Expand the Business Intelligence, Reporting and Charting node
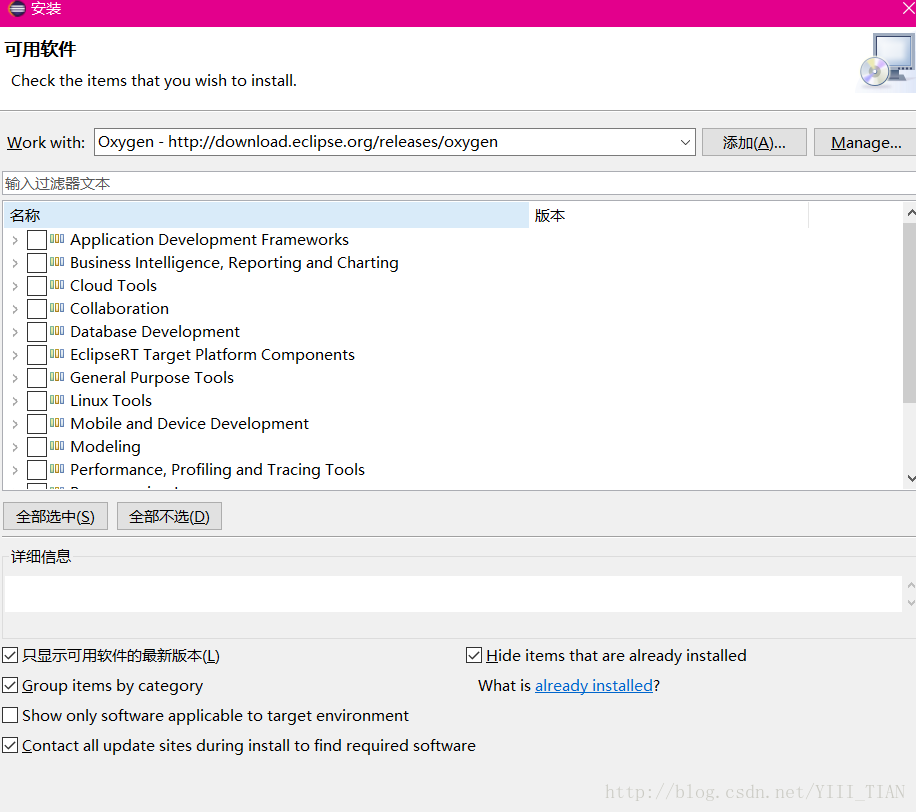Image resolution: width=916 pixels, height=812 pixels. (15, 263)
